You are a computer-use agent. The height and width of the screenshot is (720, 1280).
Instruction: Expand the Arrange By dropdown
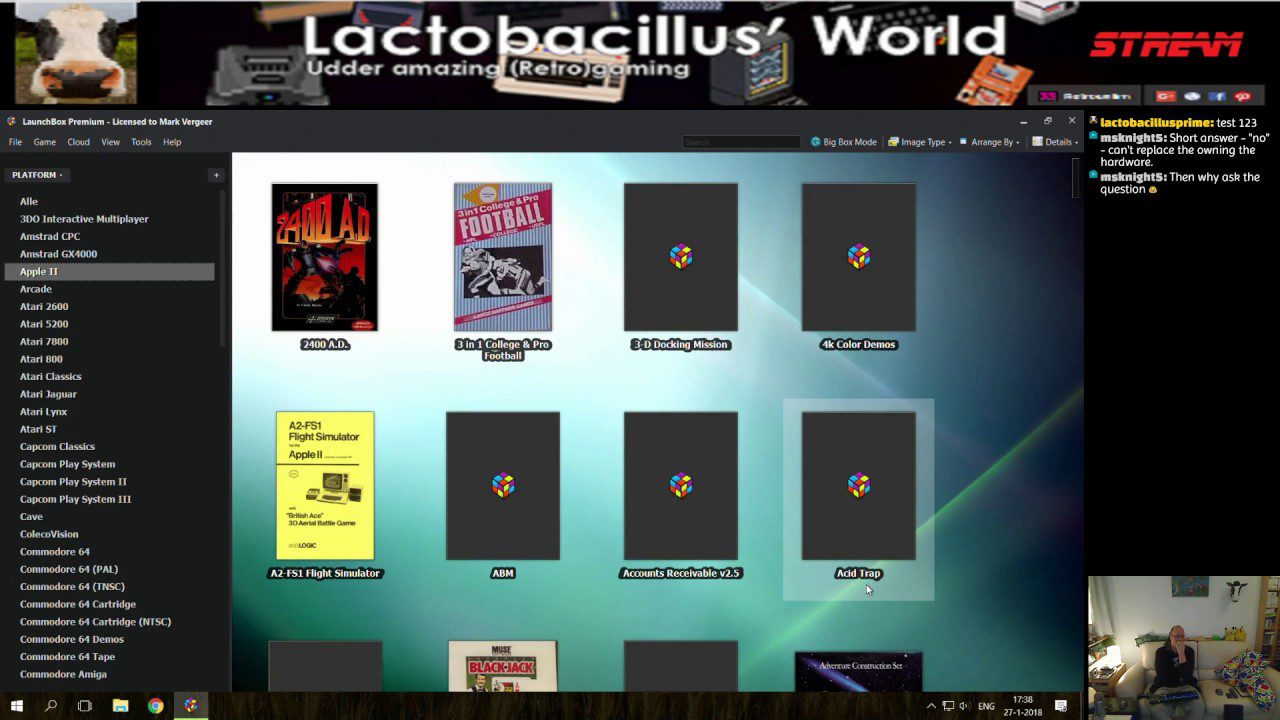click(x=990, y=142)
